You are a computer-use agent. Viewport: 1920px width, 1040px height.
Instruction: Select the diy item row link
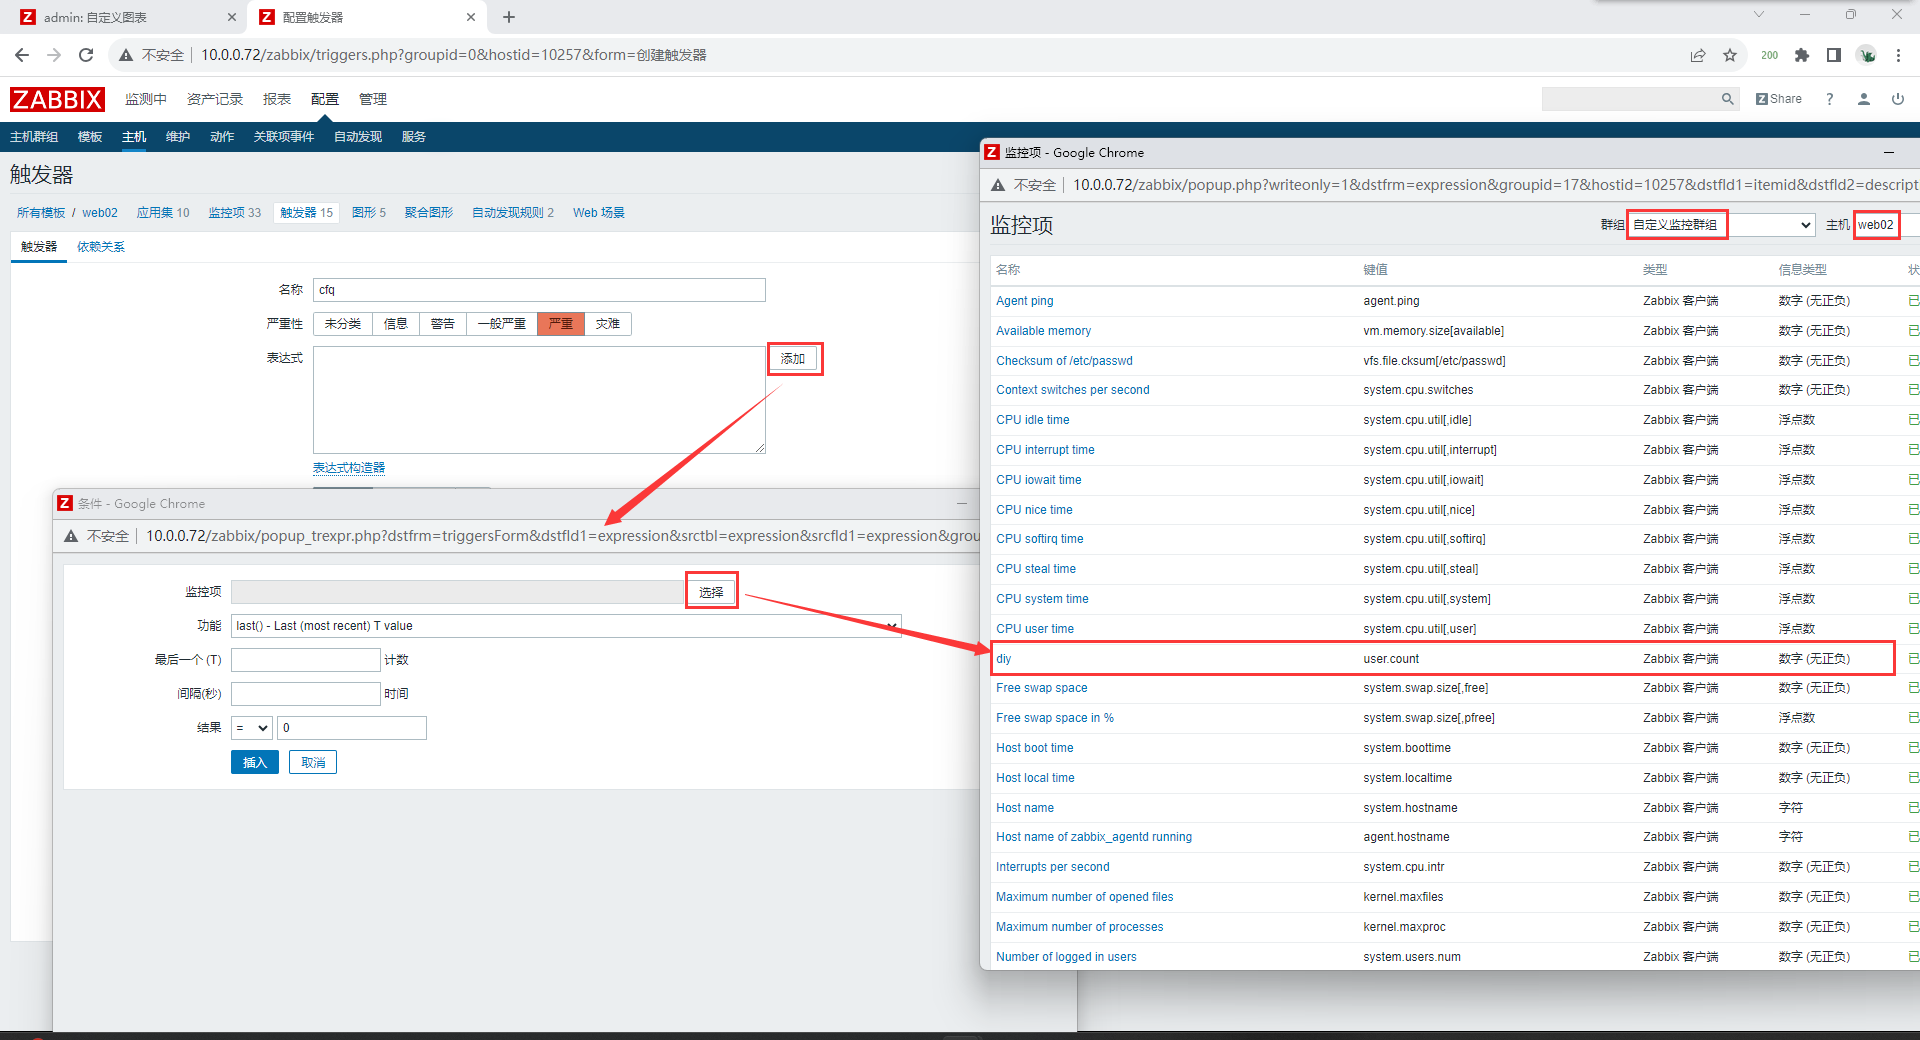point(1003,659)
